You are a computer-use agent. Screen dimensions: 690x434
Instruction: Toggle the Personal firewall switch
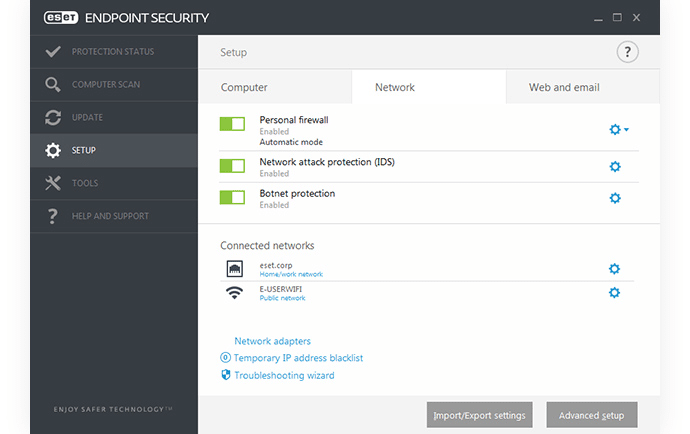[232, 124]
